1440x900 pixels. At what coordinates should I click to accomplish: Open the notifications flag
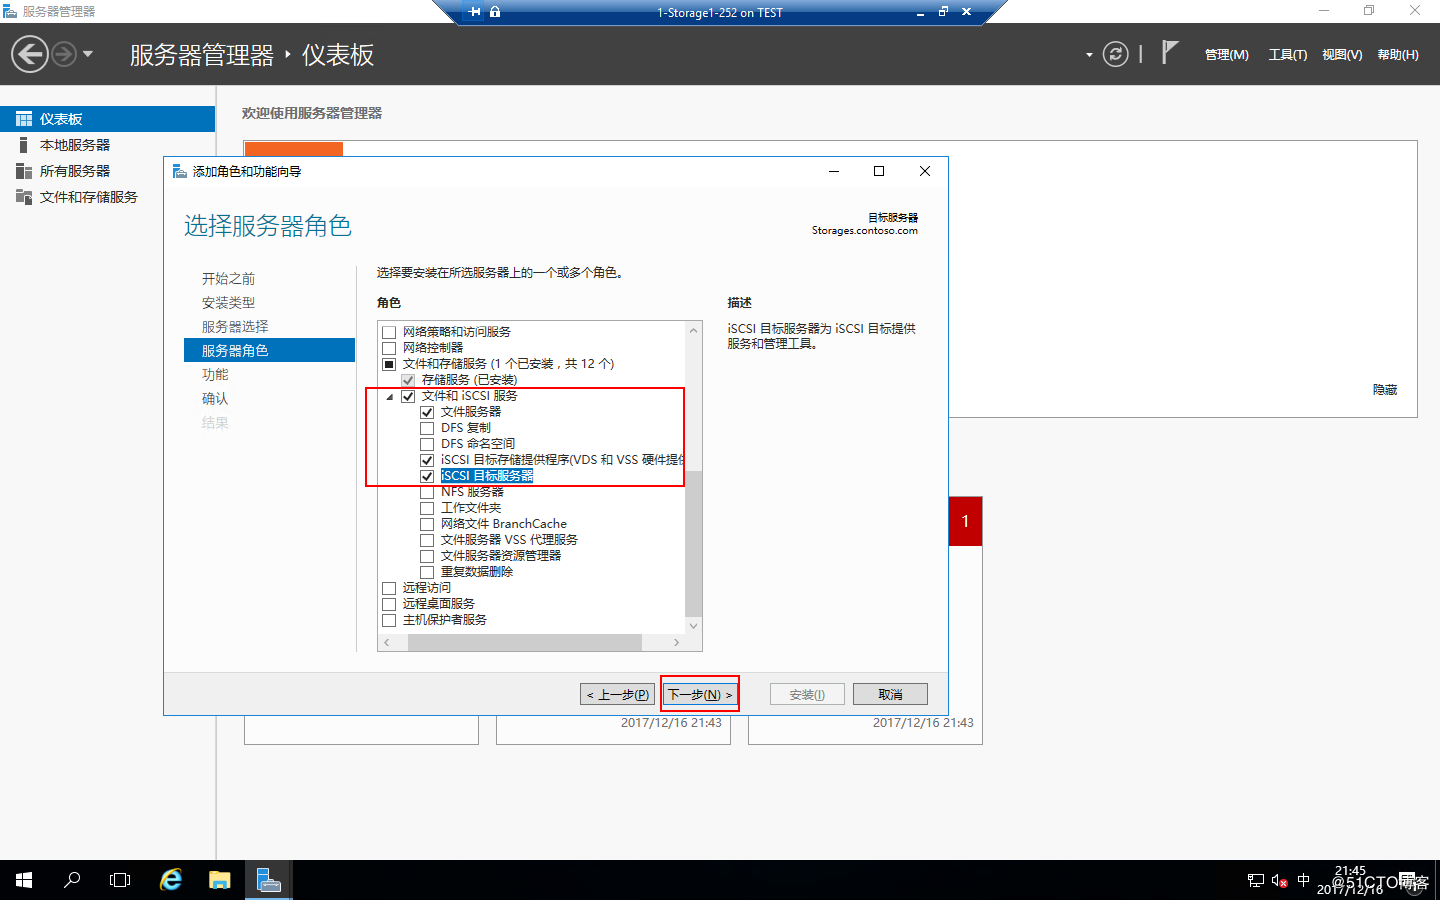tap(1169, 52)
